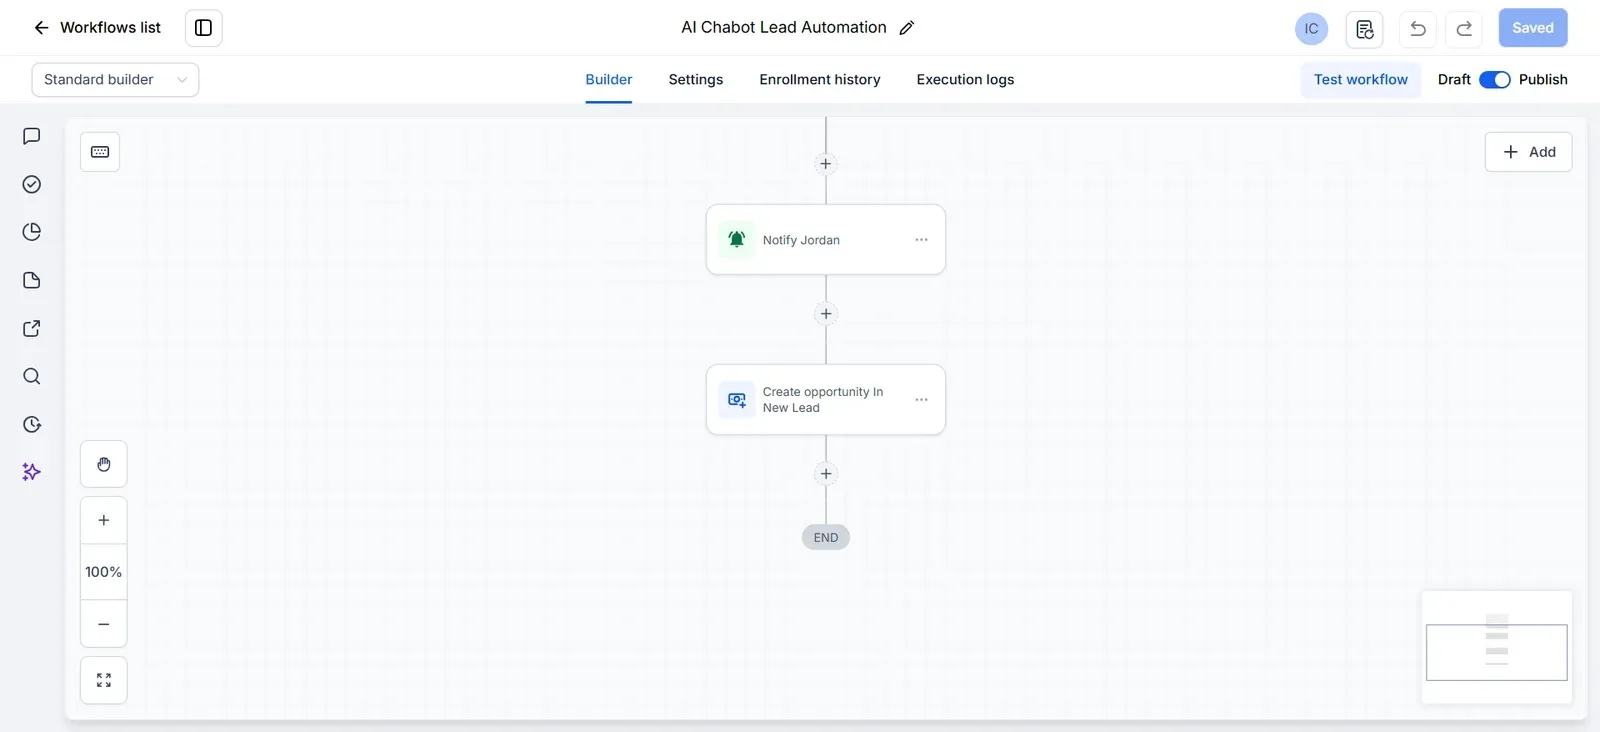This screenshot has height=732, width=1600.
Task: Undo the last change
Action: [x=1418, y=29]
